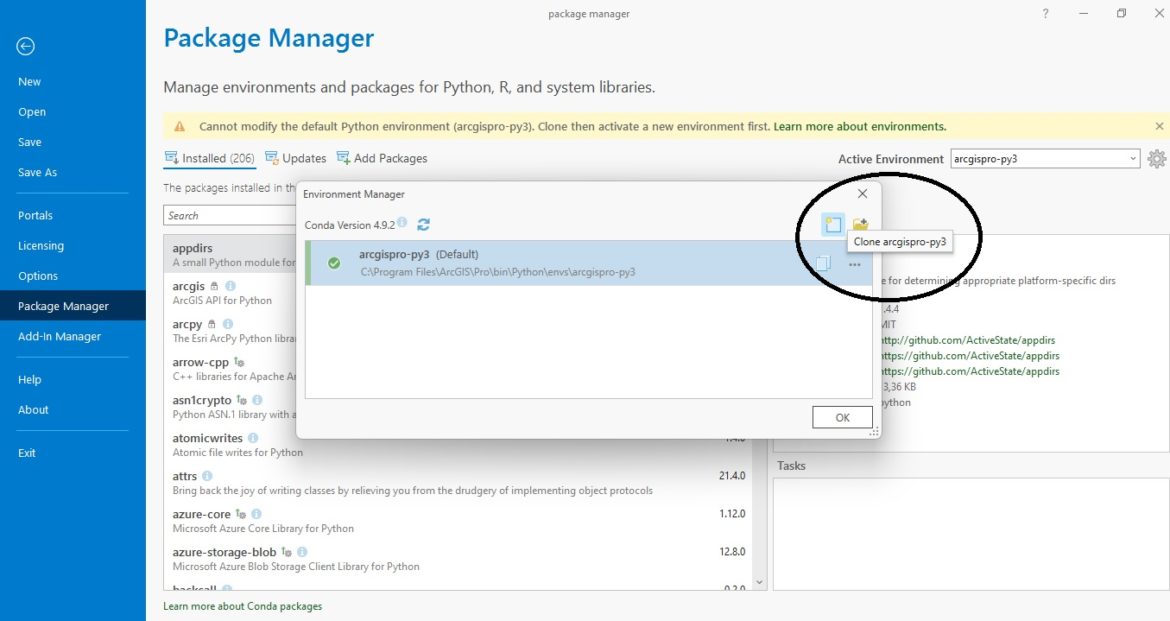Open Licensing from the sidebar
Viewport: 1170px width, 621px height.
(41, 246)
